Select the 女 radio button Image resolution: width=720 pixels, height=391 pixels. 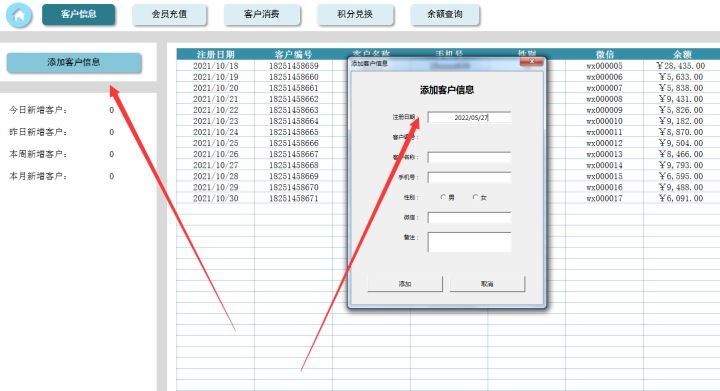point(475,197)
